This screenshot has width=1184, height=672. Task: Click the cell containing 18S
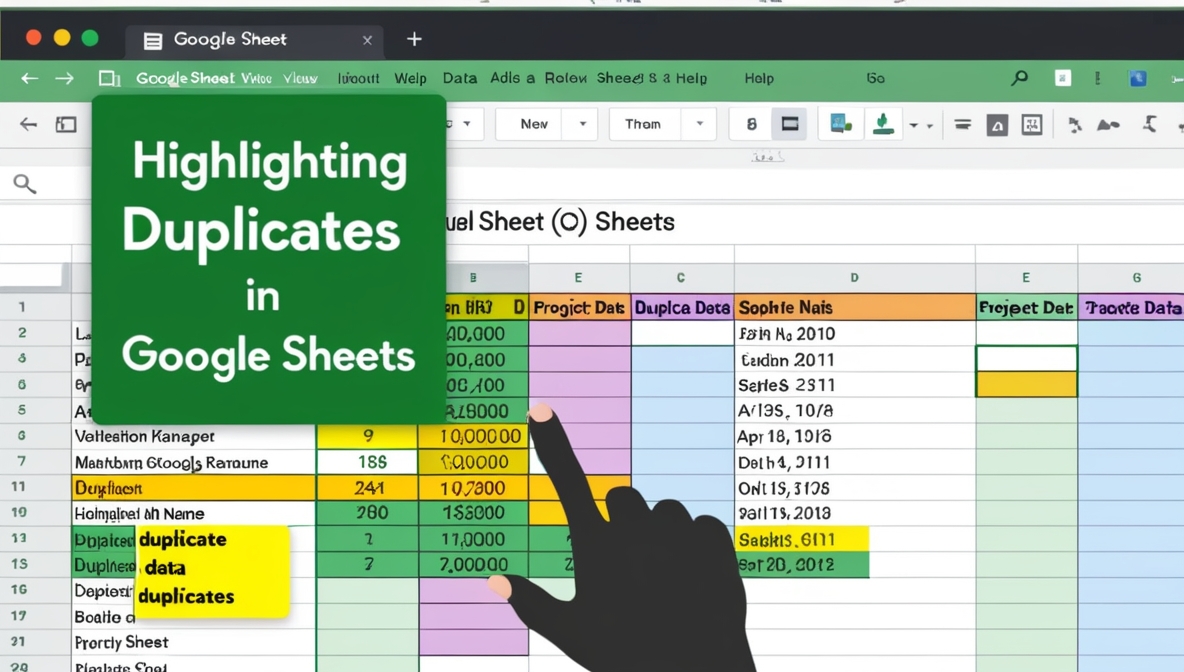pyautogui.click(x=368, y=462)
